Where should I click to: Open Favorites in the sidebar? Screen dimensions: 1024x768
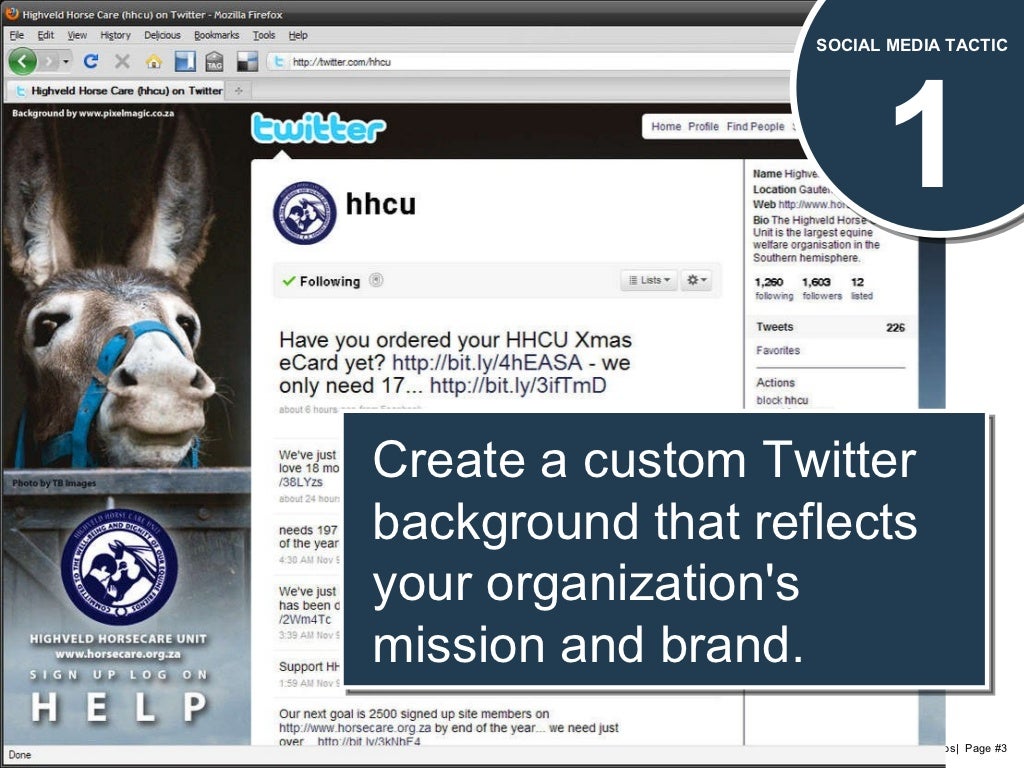tap(778, 351)
